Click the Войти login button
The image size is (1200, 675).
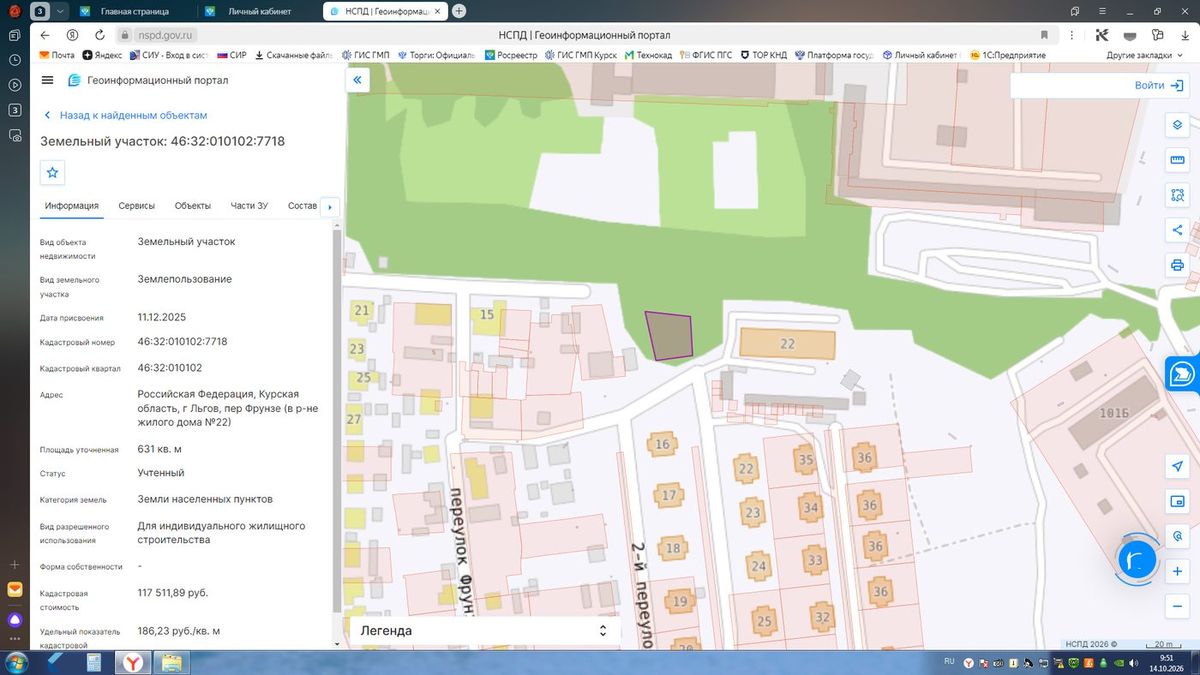[x=1159, y=86]
